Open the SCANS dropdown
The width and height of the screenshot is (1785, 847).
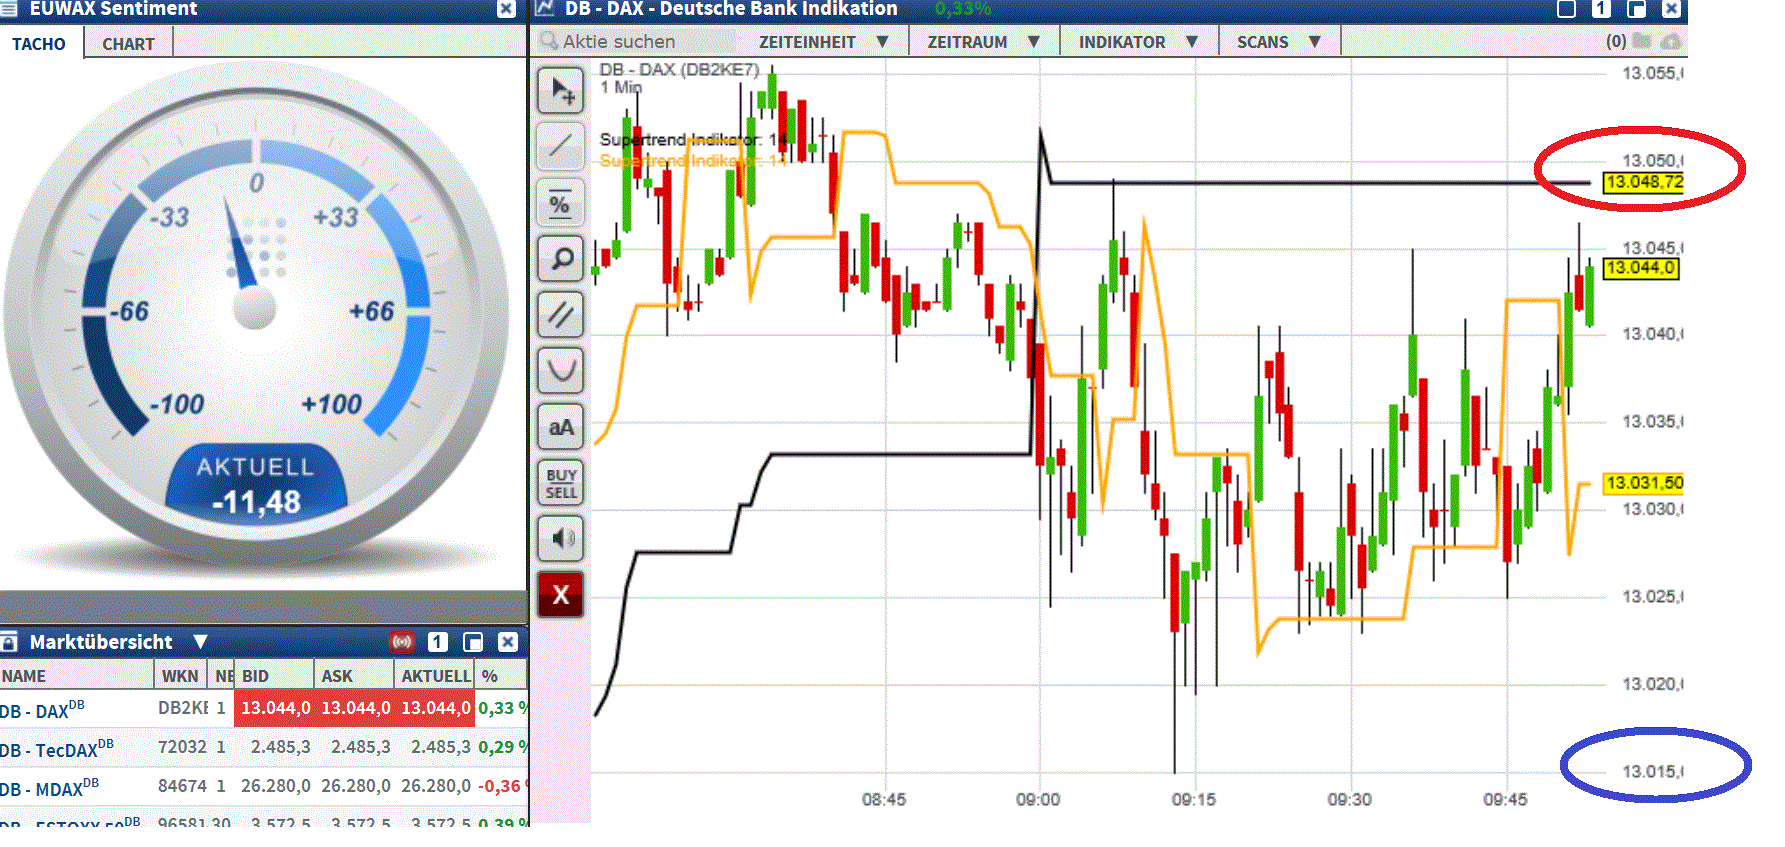[1279, 42]
